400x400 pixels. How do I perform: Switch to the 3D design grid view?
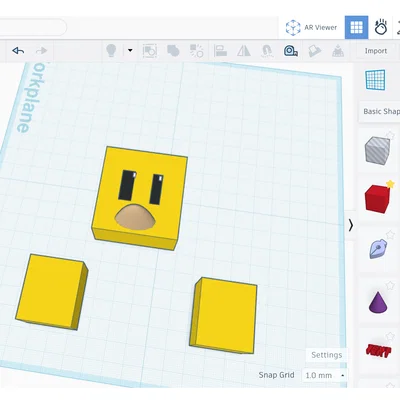click(356, 27)
